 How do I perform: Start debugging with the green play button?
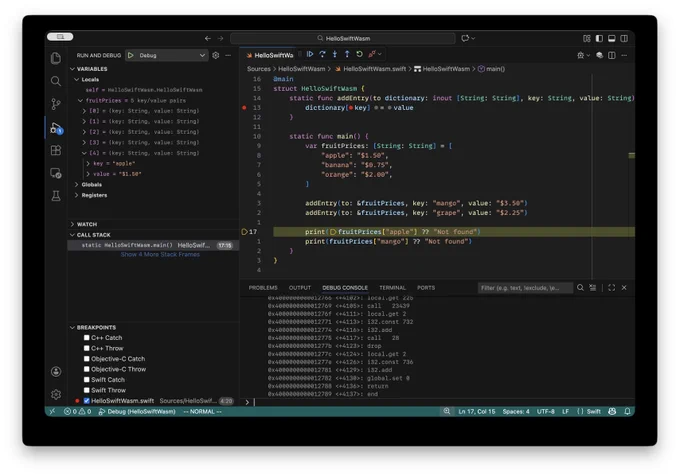point(131,55)
